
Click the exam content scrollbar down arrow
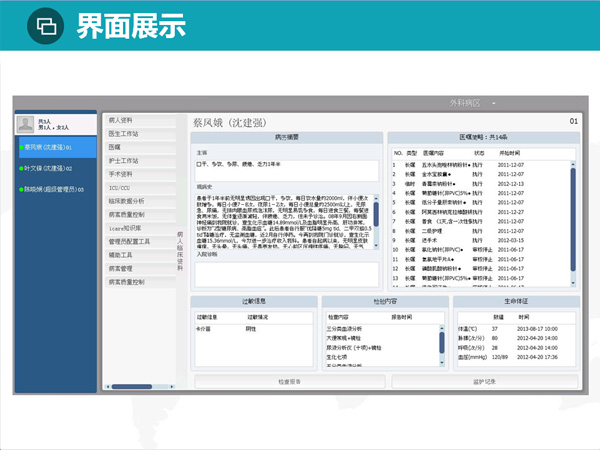point(442,362)
